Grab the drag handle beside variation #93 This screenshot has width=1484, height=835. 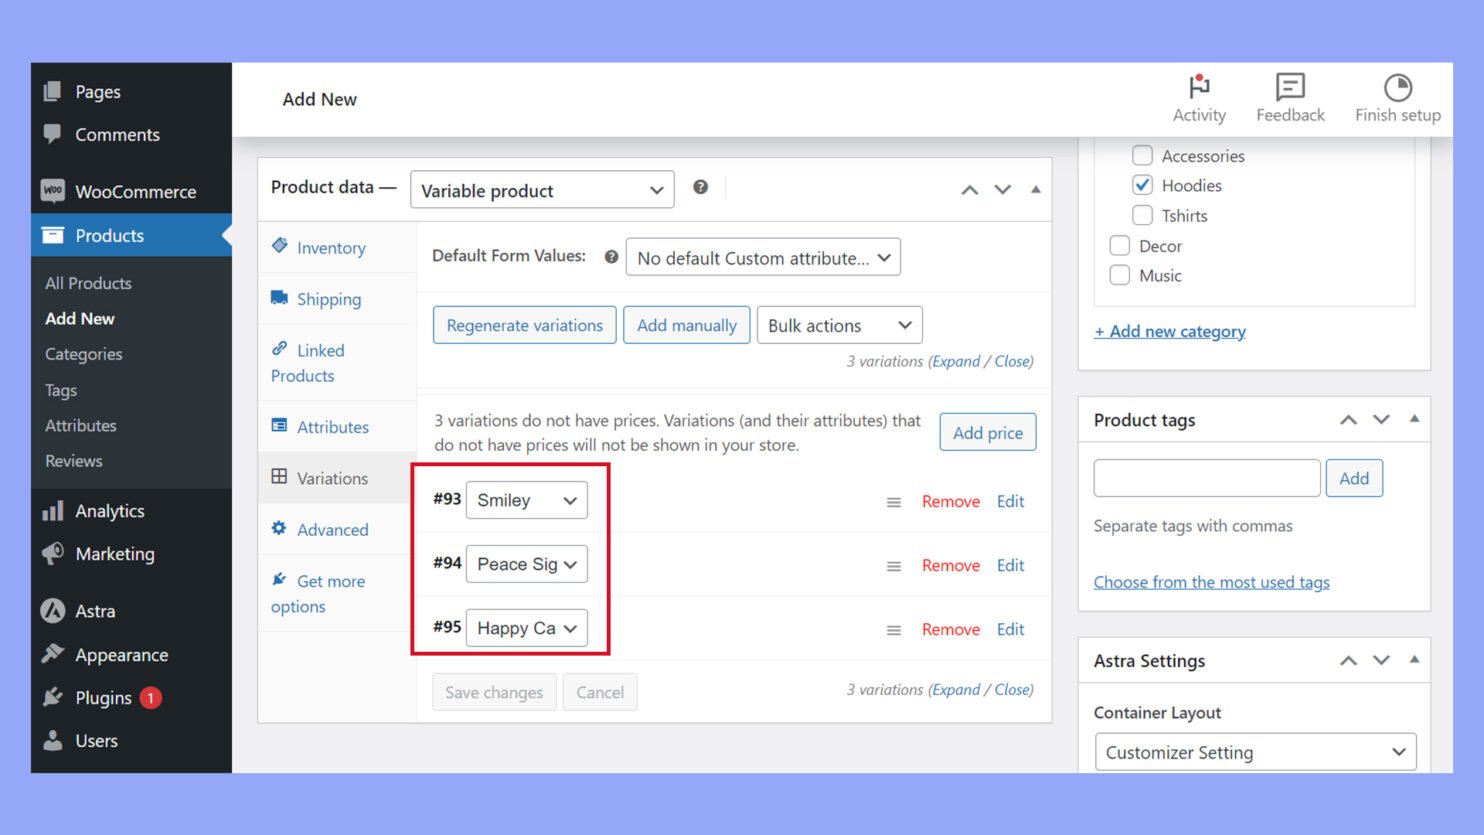[893, 502]
